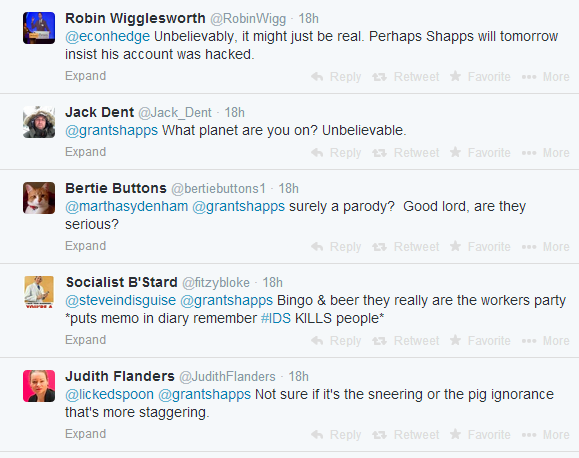Screen dimensions: 579x458
Task: Favorite Bertie Buttons' tweet
Action: [x=480, y=246]
